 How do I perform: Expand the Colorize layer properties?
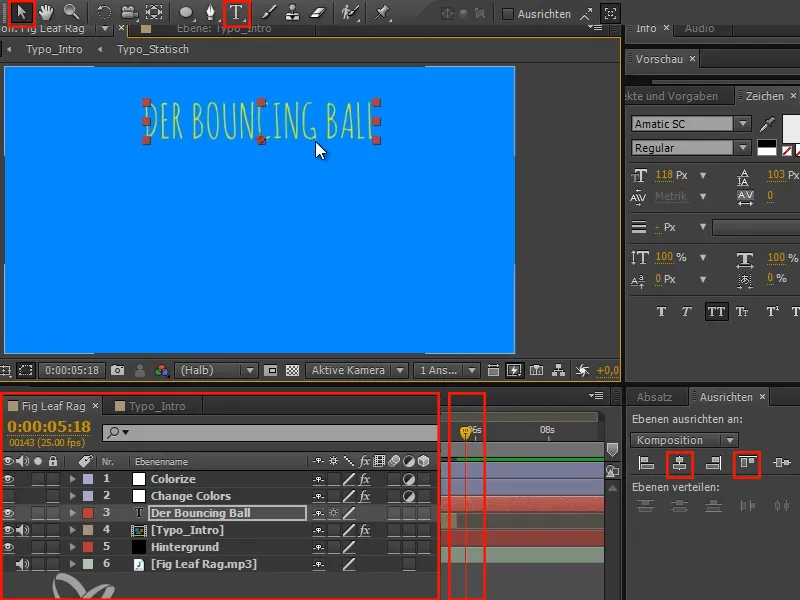[72, 479]
